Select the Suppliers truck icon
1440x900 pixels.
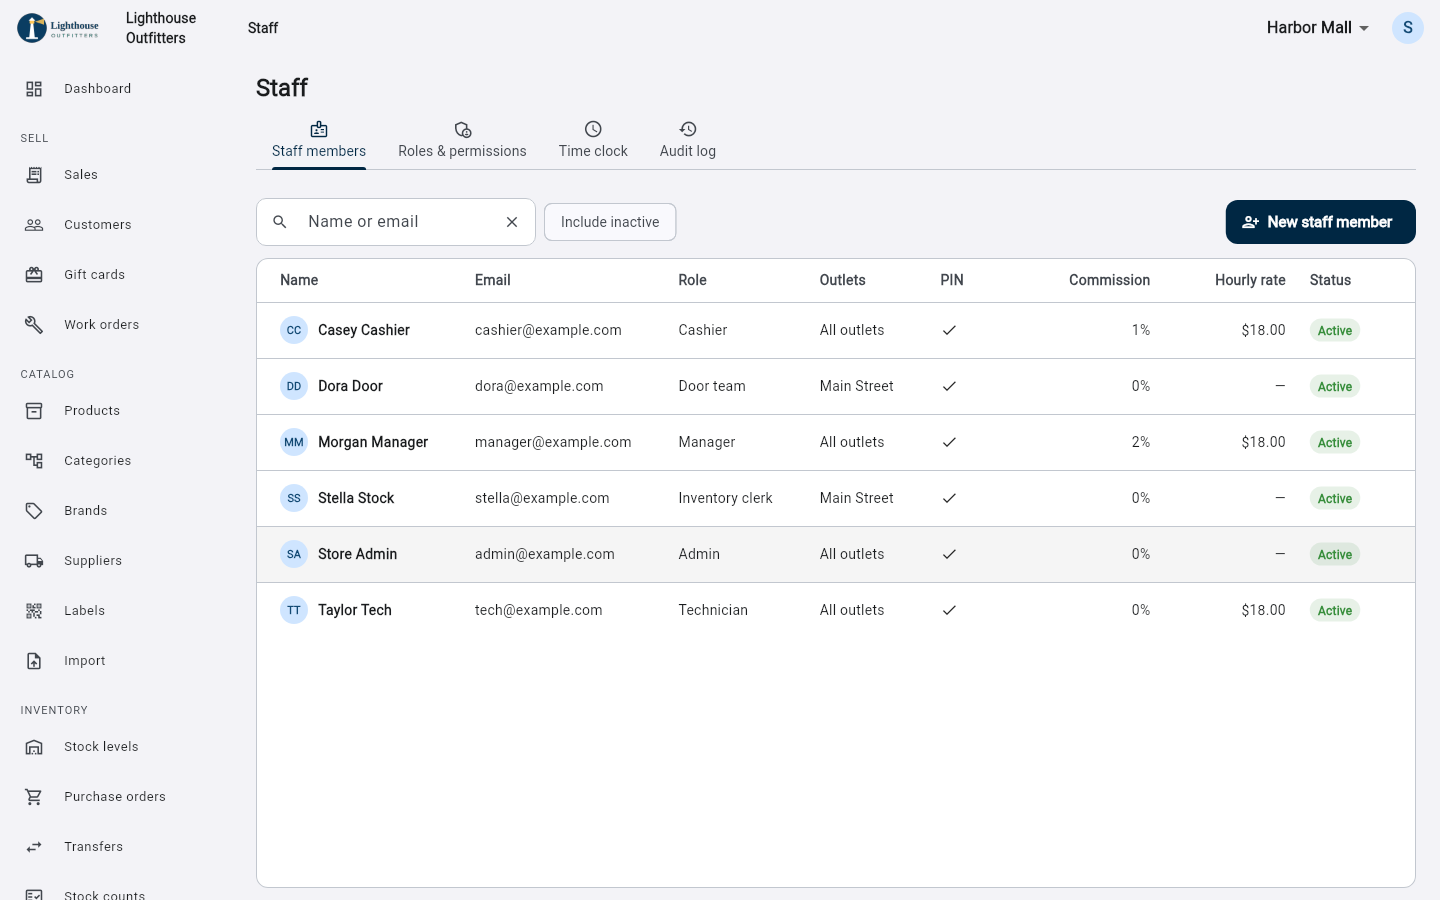pos(34,561)
